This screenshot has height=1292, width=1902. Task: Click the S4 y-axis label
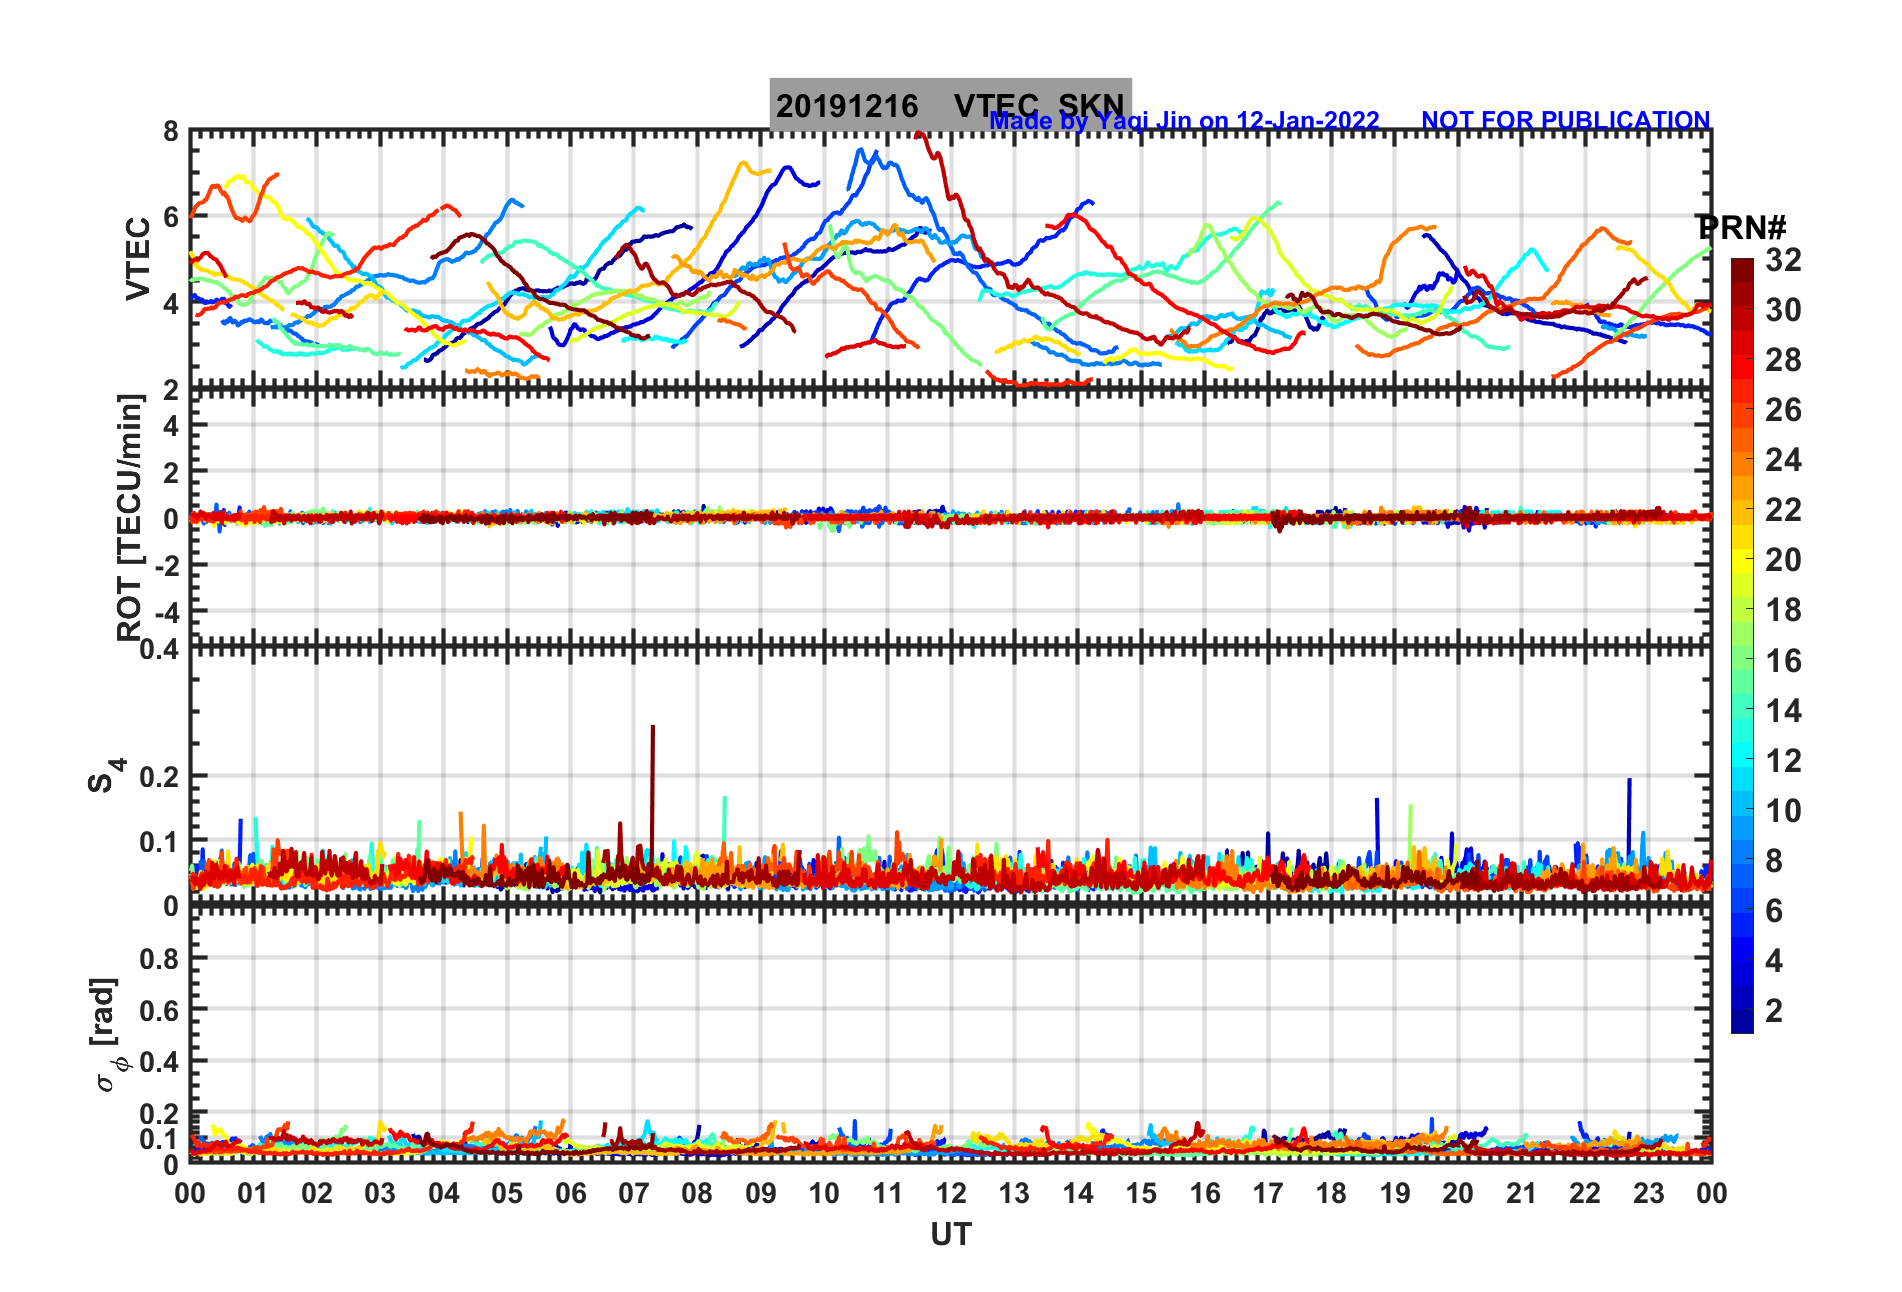[106, 775]
